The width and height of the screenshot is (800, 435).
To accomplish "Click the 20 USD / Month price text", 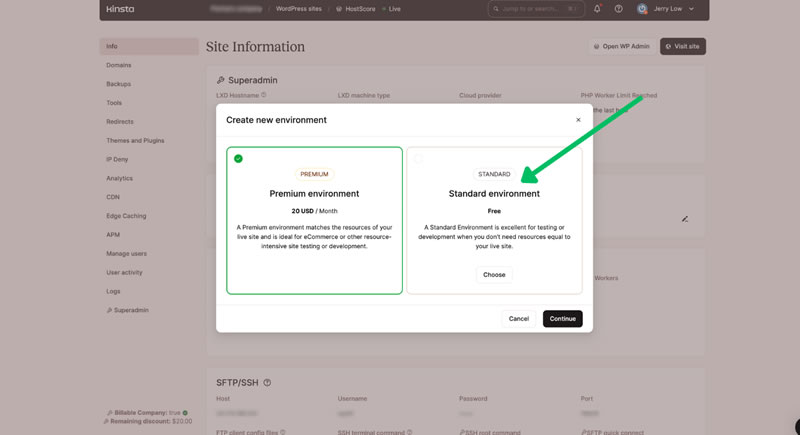I will 314,211.
